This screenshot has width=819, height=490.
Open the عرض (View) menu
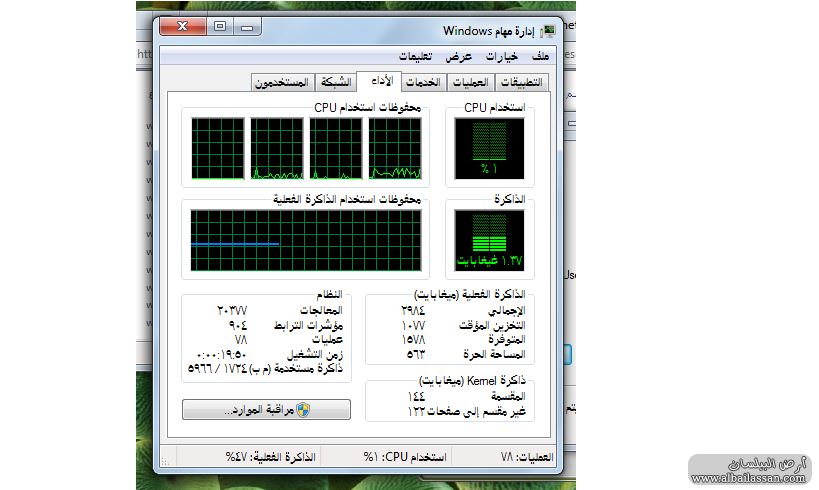click(458, 56)
